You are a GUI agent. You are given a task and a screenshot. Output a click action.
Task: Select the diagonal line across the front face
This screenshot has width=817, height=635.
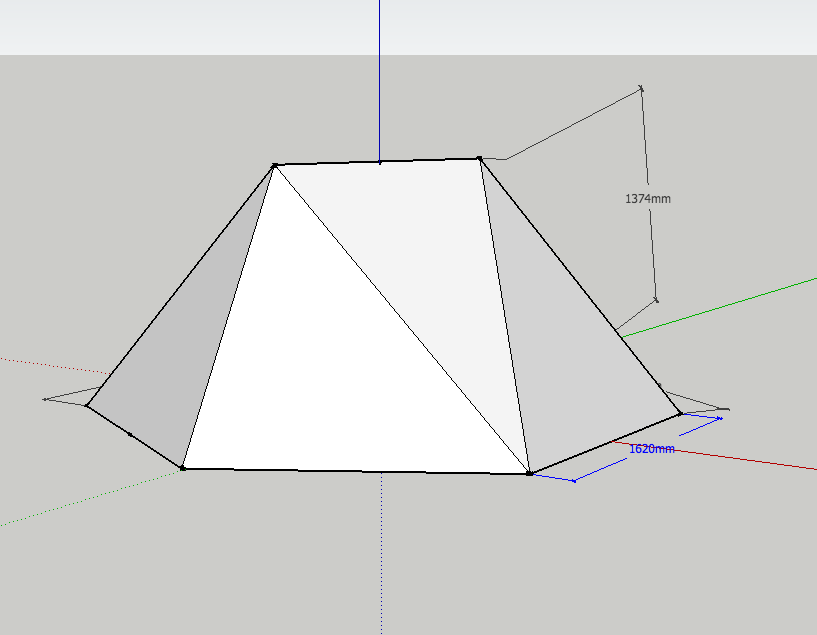click(402, 319)
